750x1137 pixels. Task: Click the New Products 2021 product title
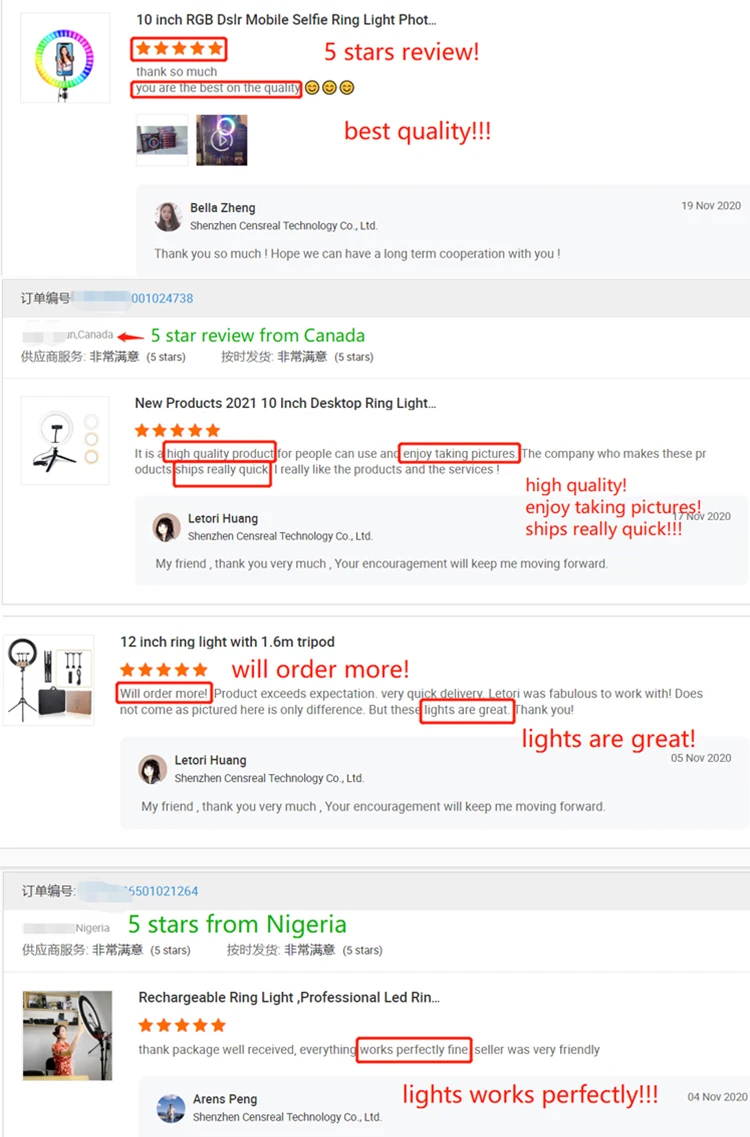pos(285,403)
